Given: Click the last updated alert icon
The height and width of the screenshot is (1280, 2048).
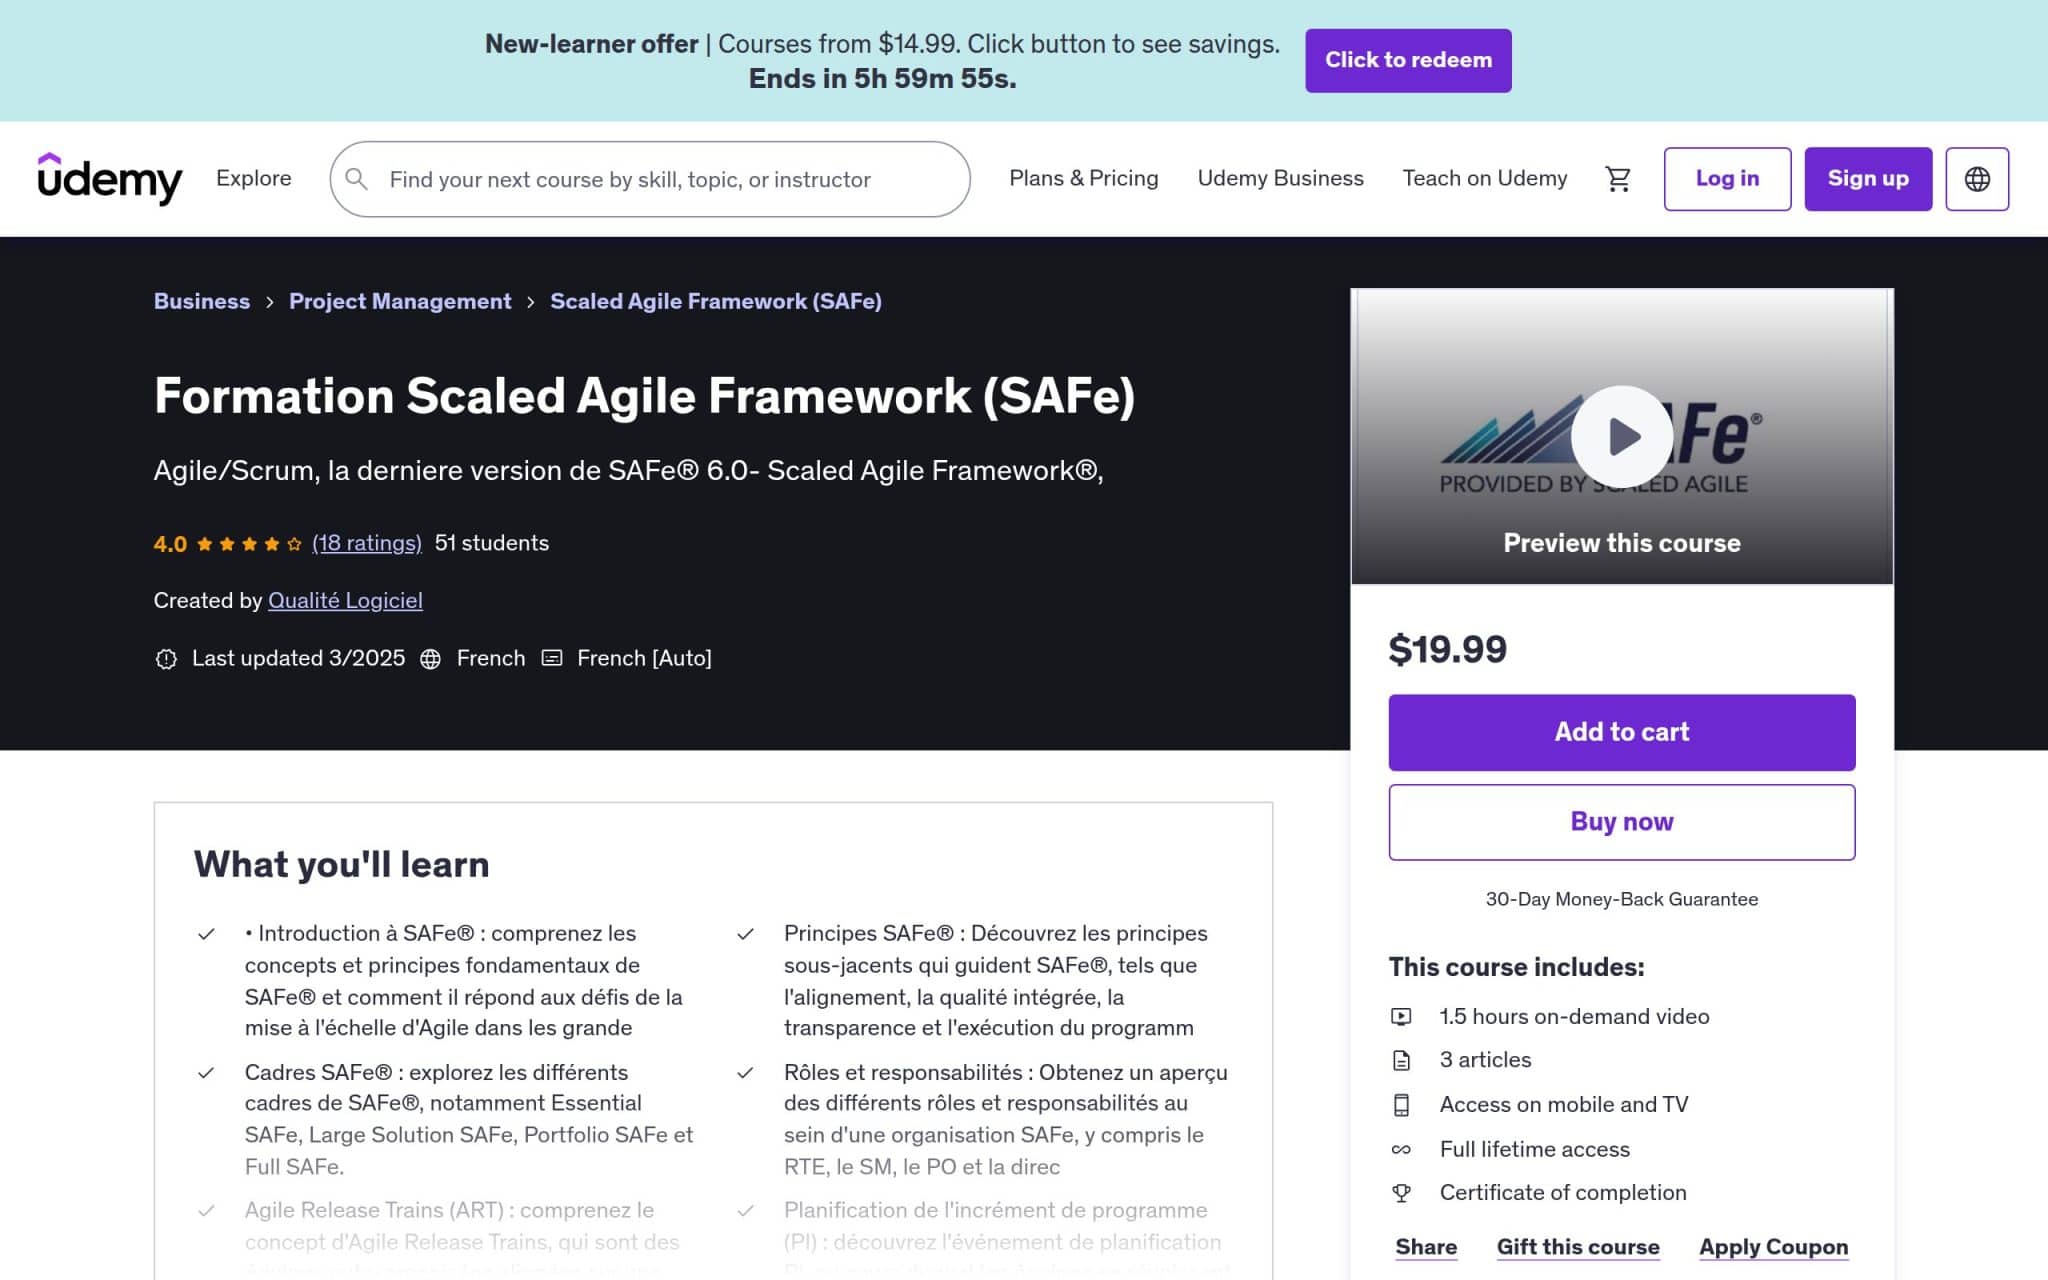Looking at the screenshot, I should (x=166, y=659).
